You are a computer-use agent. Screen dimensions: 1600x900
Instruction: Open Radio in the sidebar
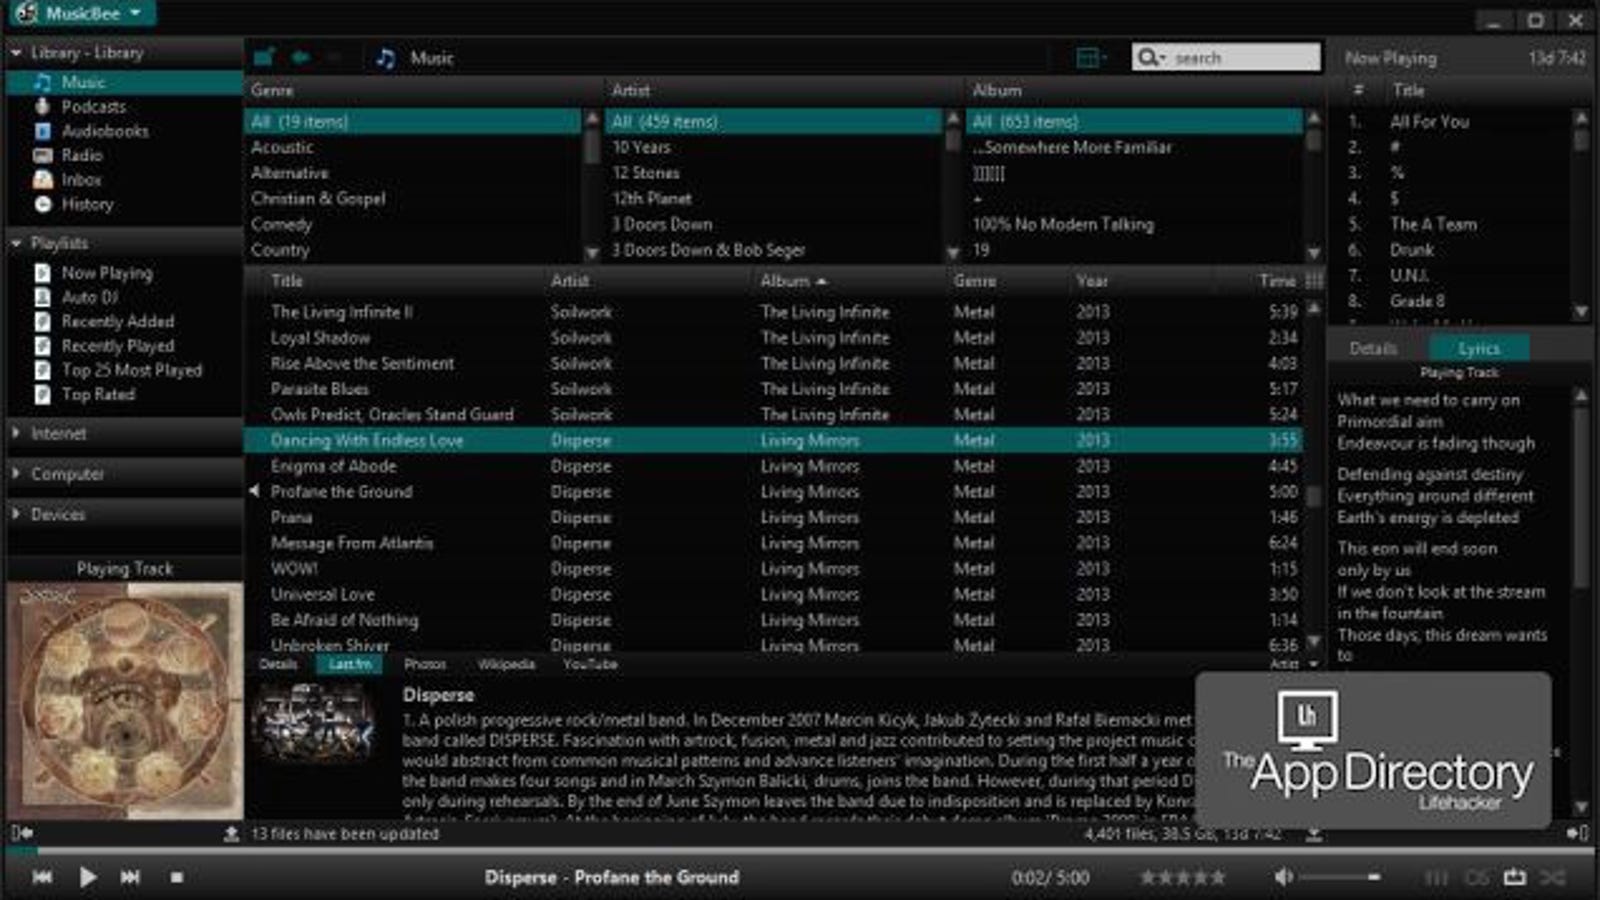click(x=81, y=155)
